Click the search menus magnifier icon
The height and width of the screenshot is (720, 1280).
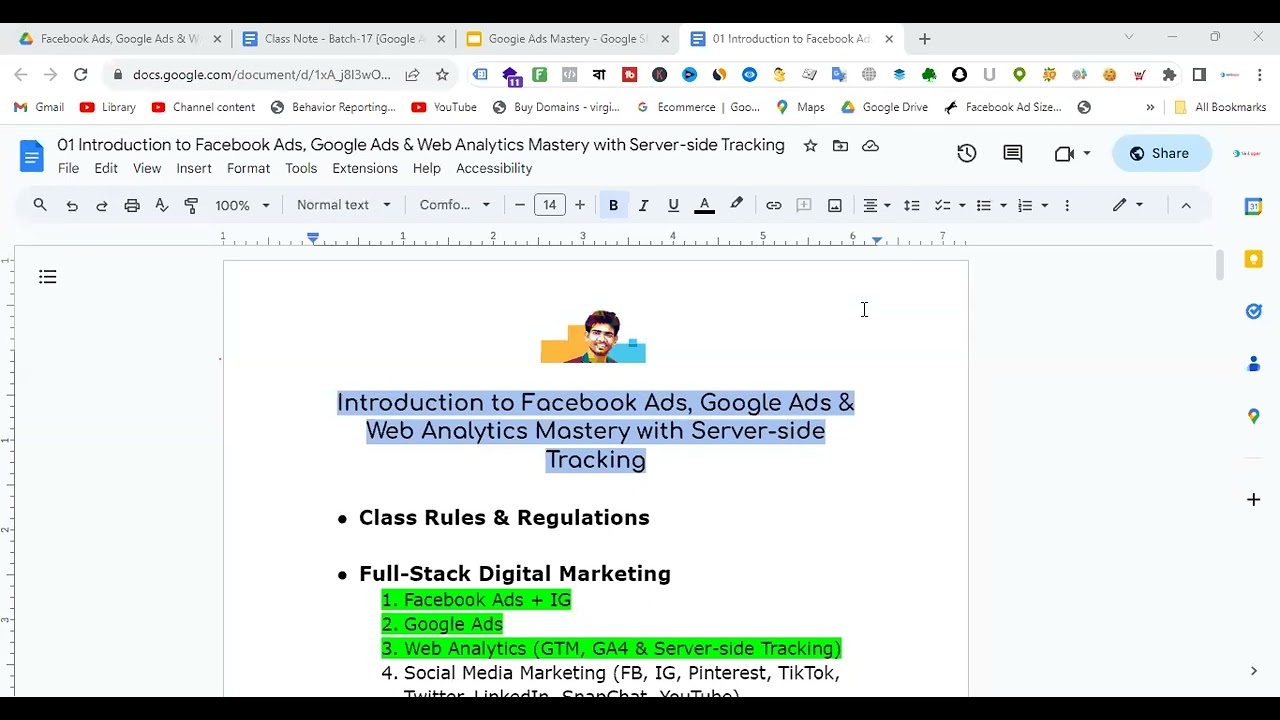click(40, 205)
